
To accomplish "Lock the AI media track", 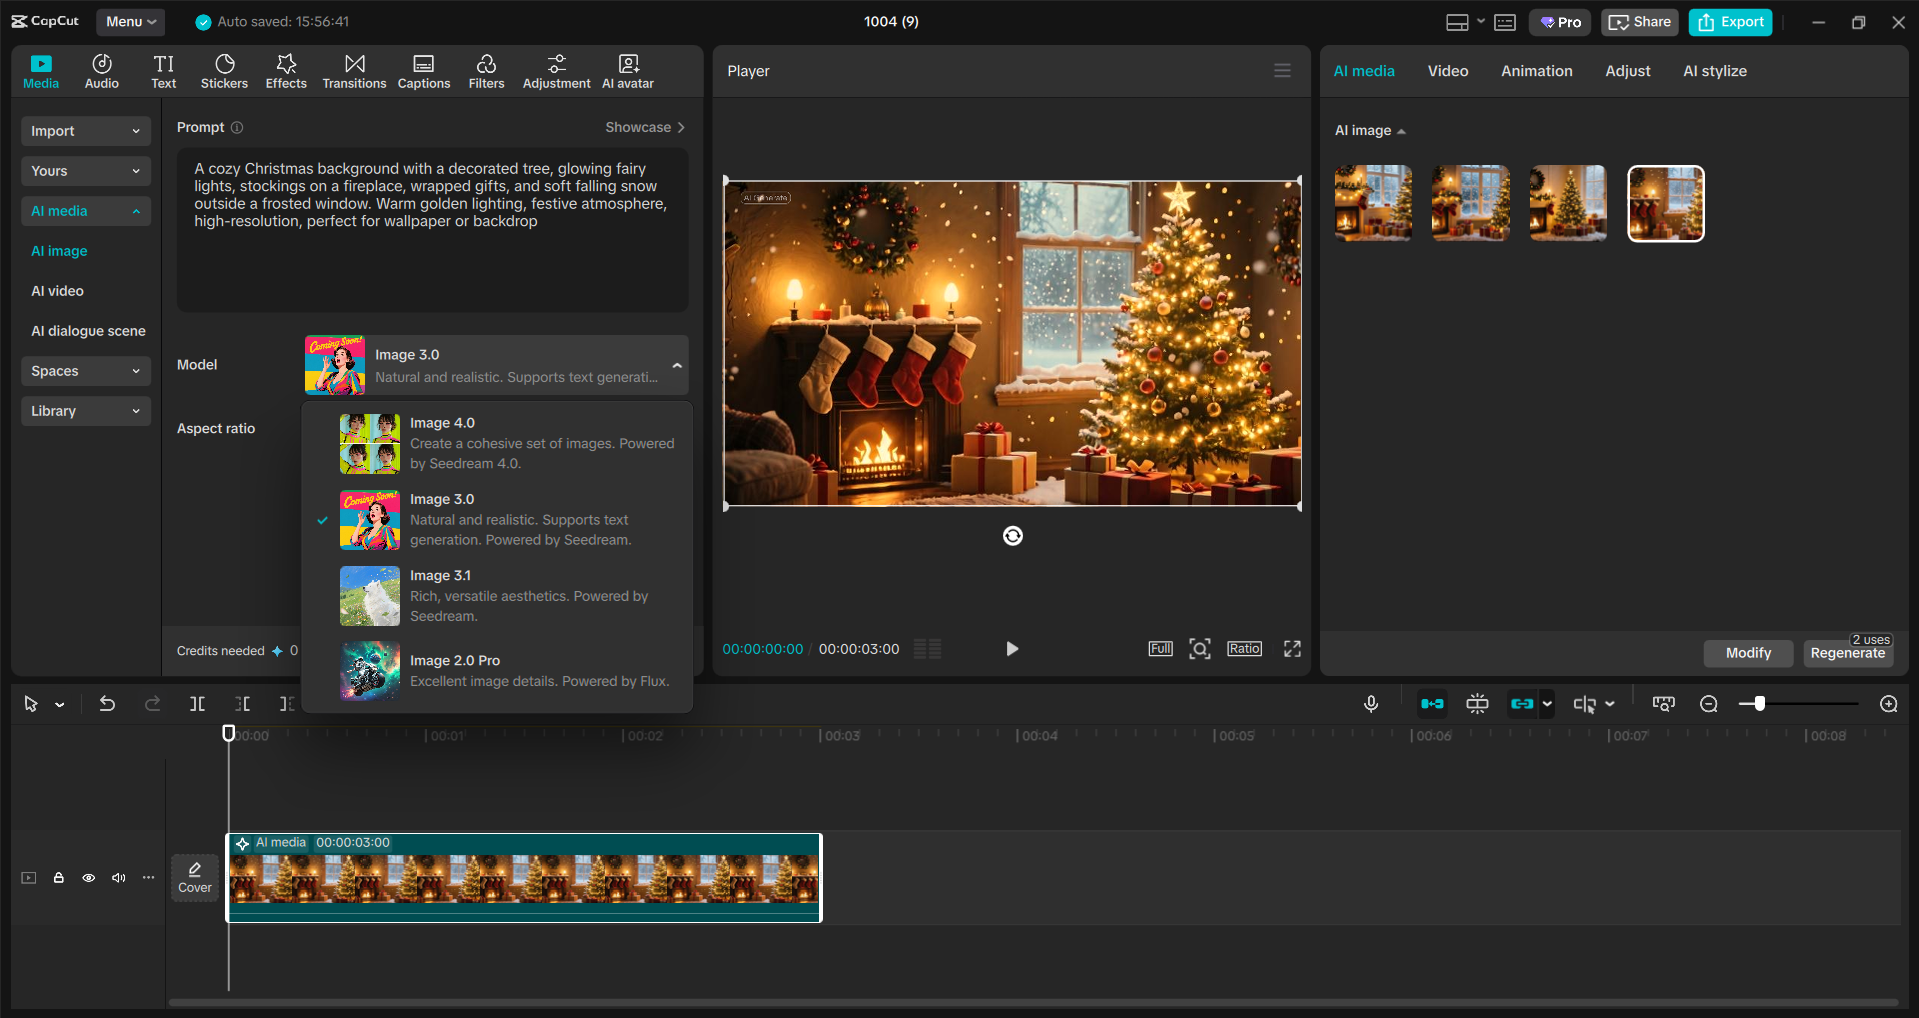I will coord(58,877).
